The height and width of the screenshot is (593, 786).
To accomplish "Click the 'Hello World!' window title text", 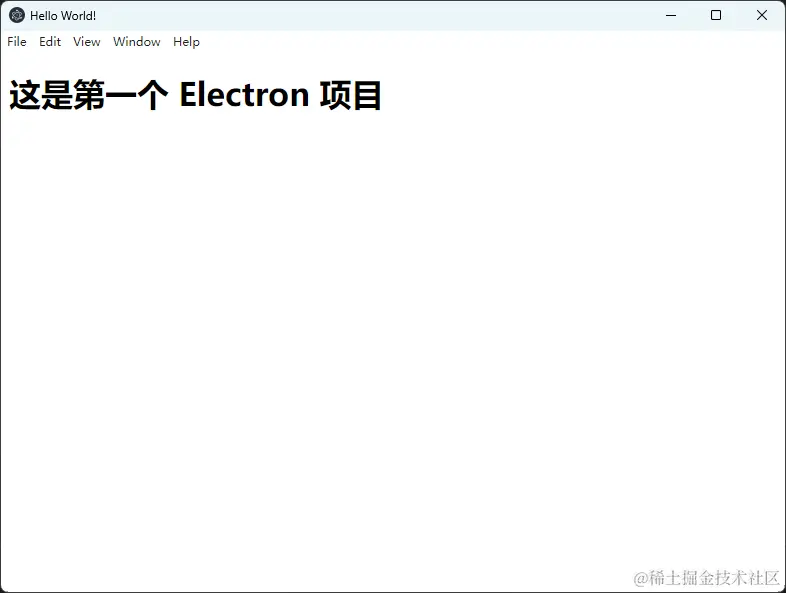I will pyautogui.click(x=63, y=16).
